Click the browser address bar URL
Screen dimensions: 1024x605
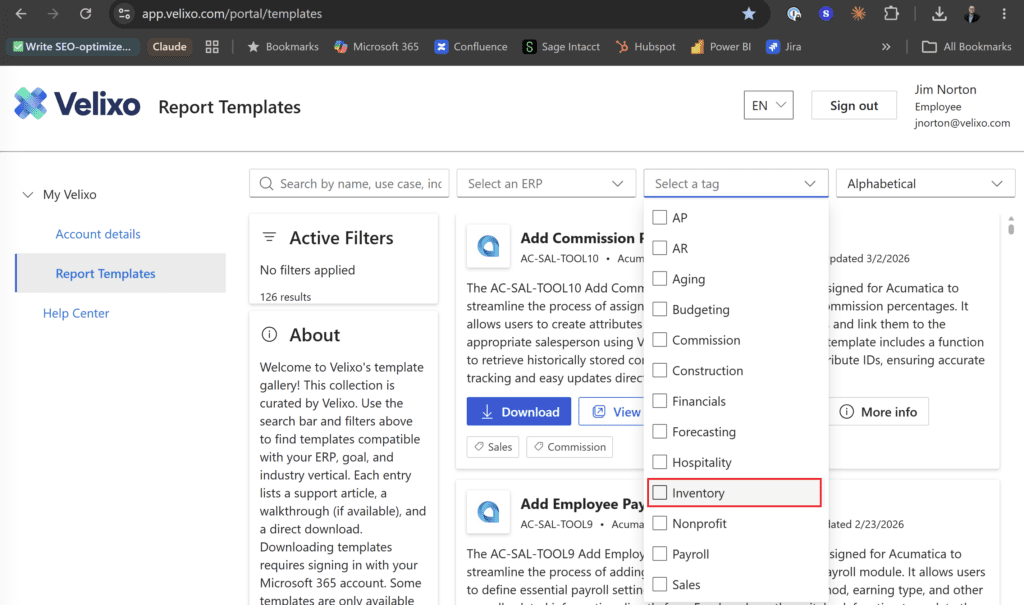pyautogui.click(x=232, y=14)
